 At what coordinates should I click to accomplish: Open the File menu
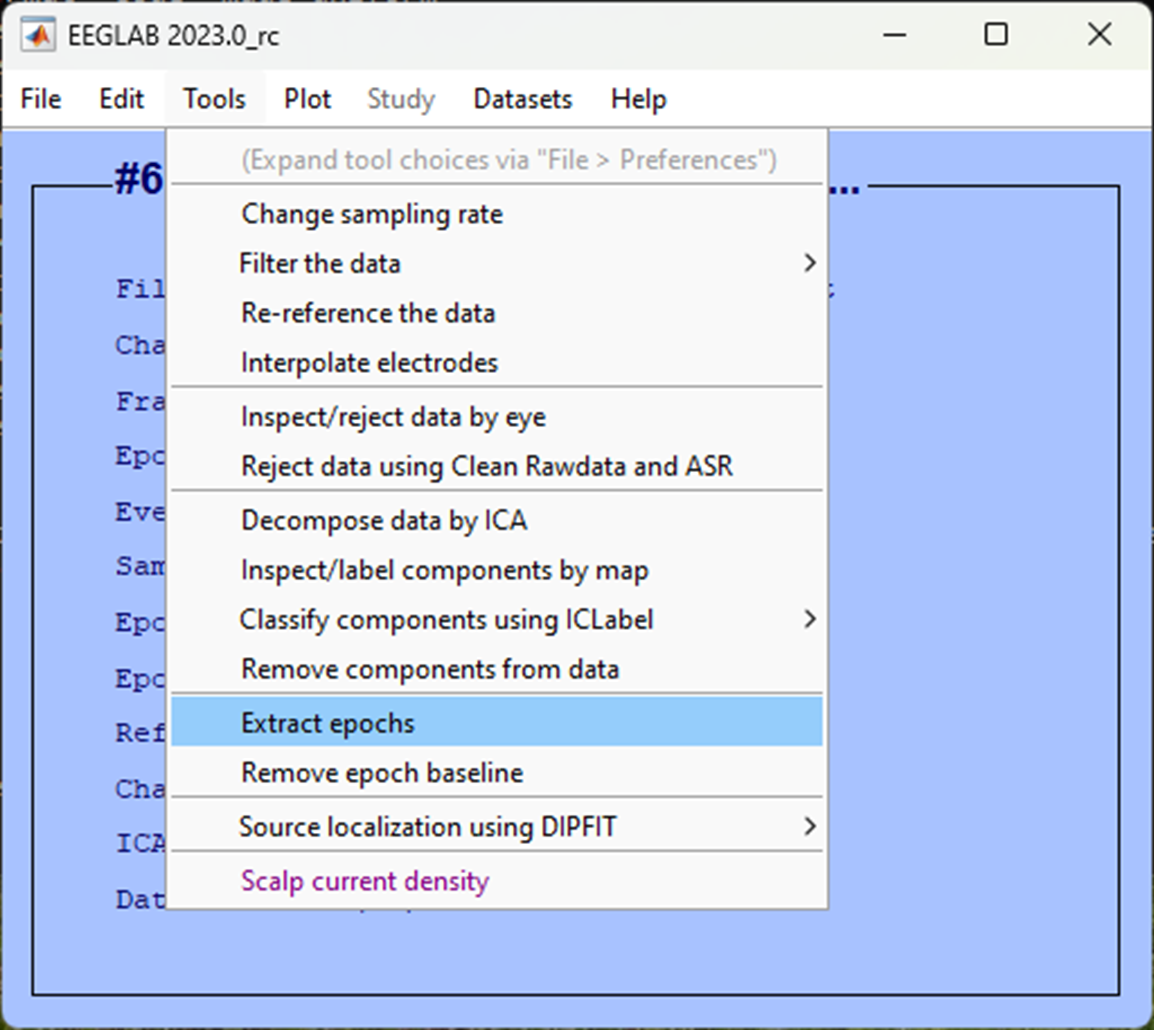41,99
